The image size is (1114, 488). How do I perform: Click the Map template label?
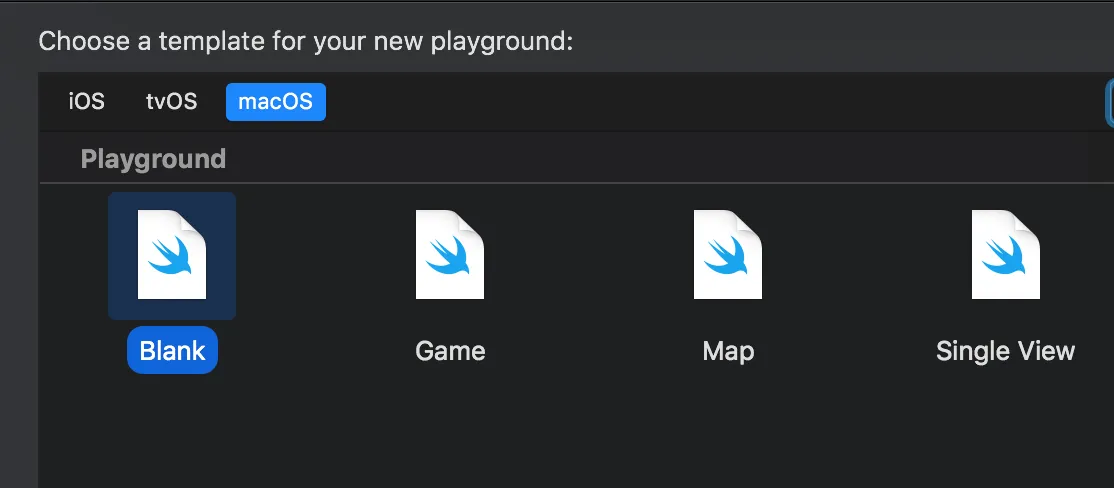coord(728,351)
